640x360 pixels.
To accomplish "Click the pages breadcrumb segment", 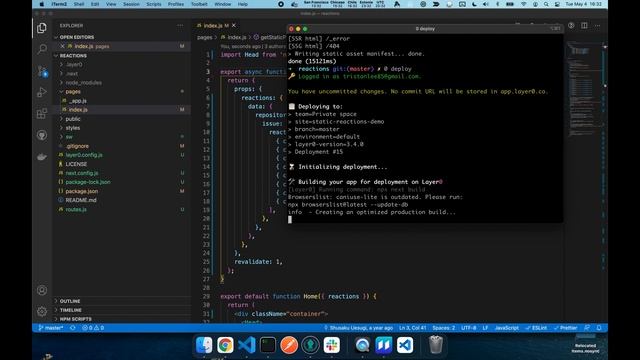I will (x=204, y=37).
